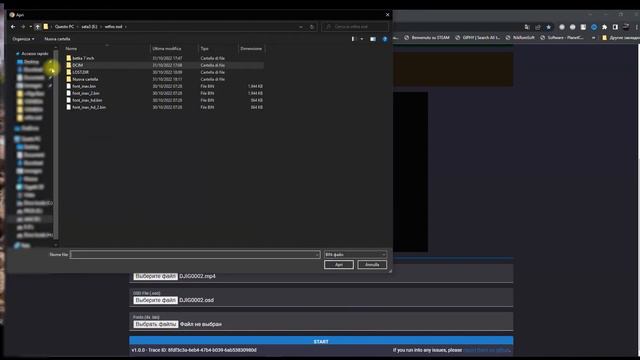Click the choose file button beside DJIG0002.mp4
The image size is (640, 360).
(x=155, y=276)
